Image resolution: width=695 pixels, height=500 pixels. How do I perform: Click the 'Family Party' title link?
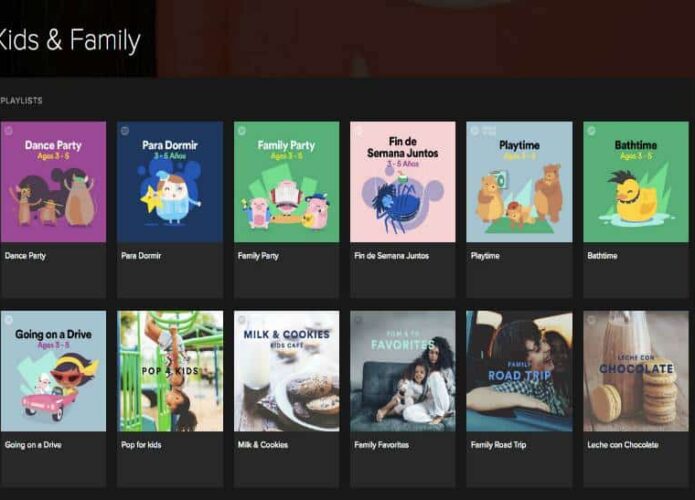point(258,256)
